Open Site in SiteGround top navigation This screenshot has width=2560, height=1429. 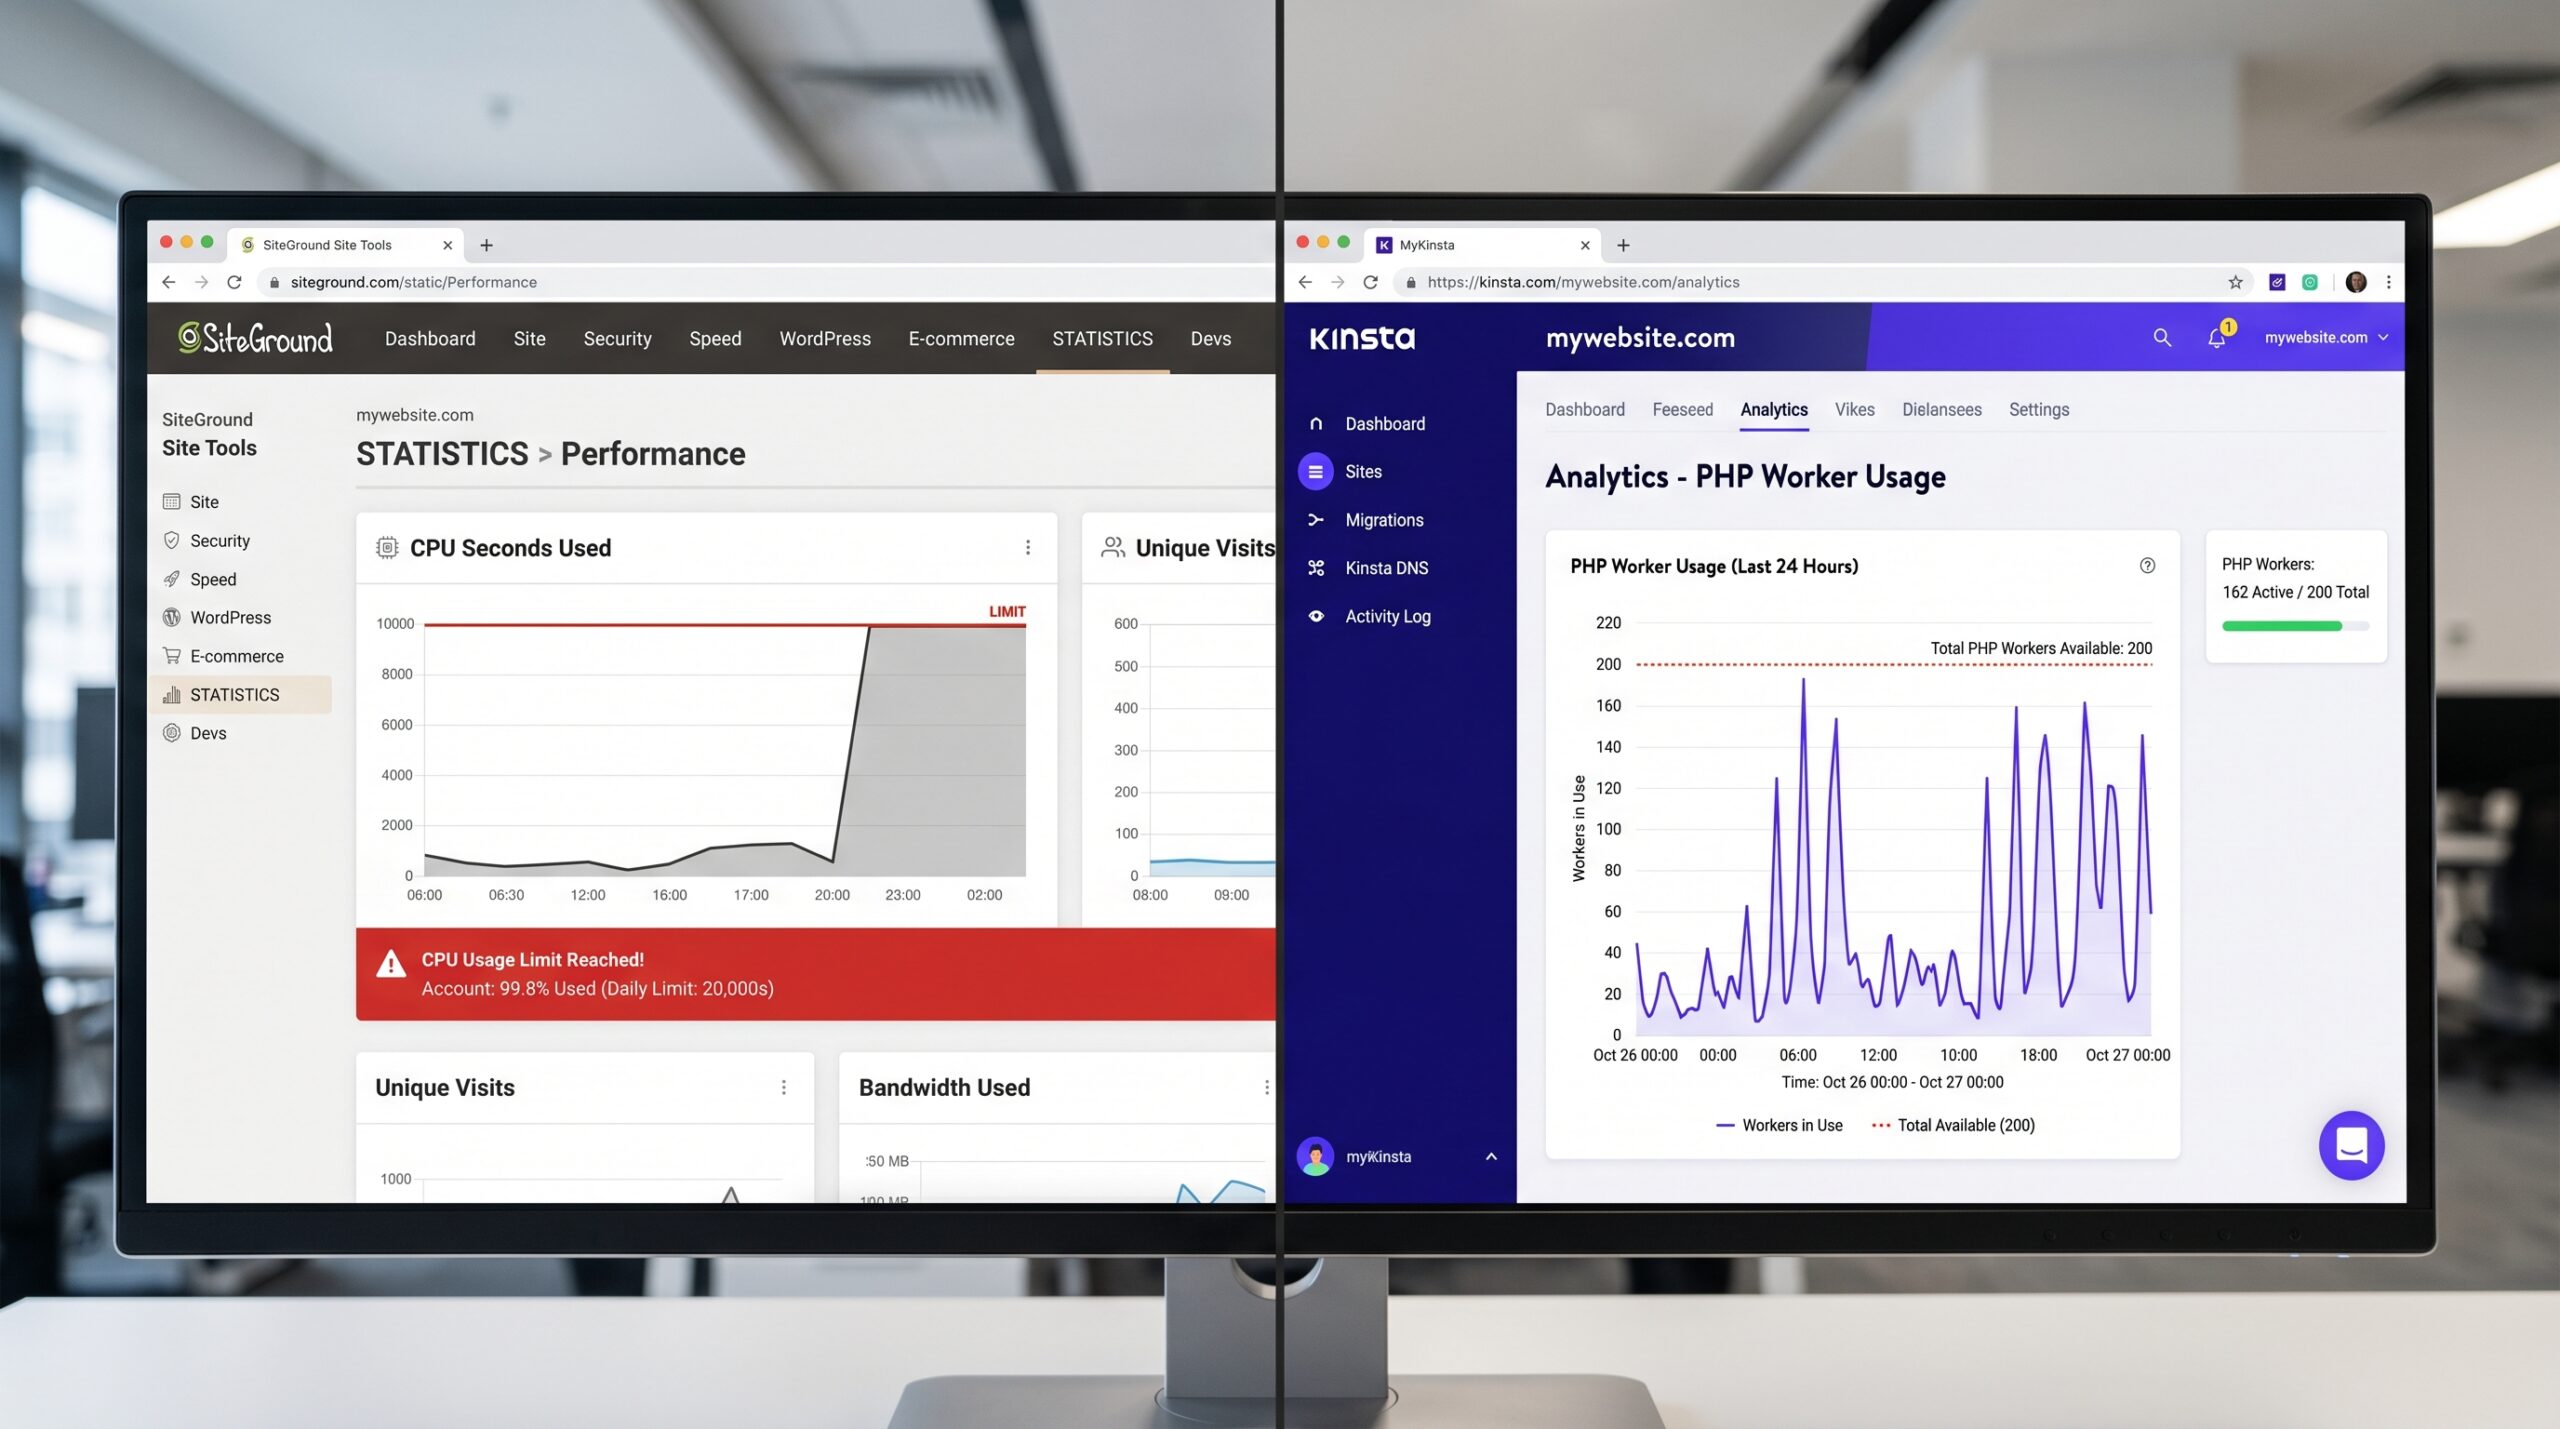(x=529, y=339)
